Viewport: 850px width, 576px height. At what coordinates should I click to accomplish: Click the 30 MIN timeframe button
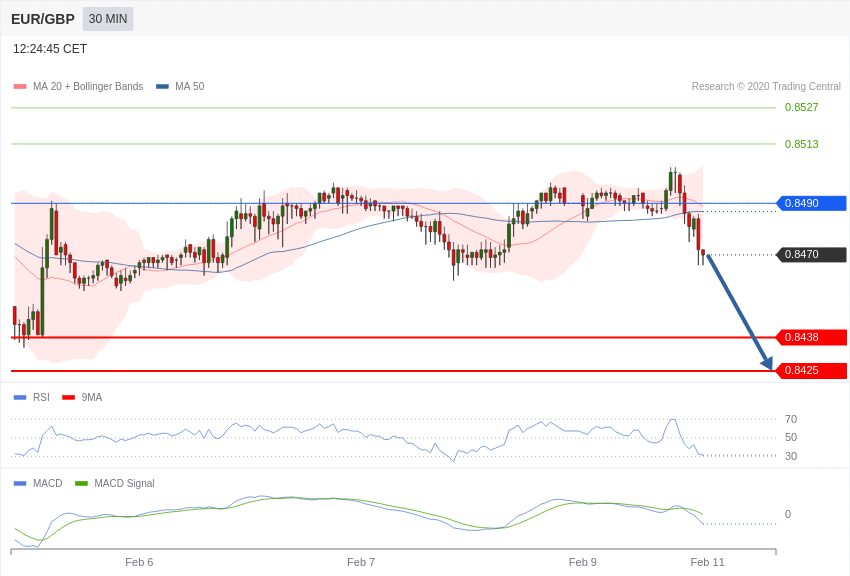click(108, 19)
